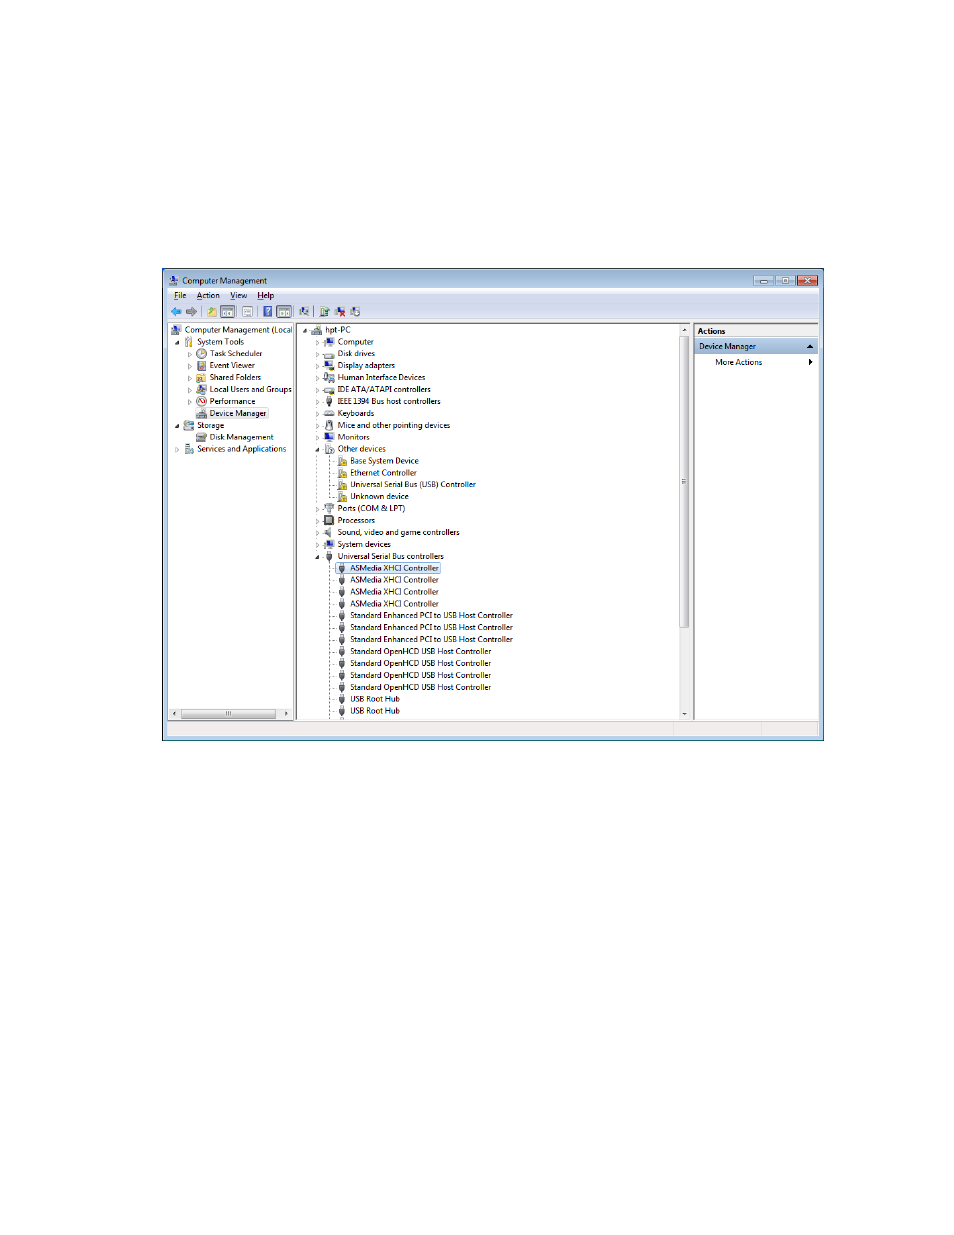Select the System devices category
The height and width of the screenshot is (1235, 954).
364,545
